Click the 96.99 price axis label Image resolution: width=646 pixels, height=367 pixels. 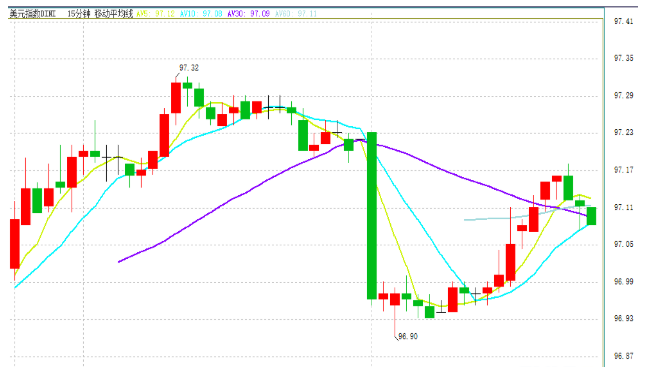[x=623, y=281]
